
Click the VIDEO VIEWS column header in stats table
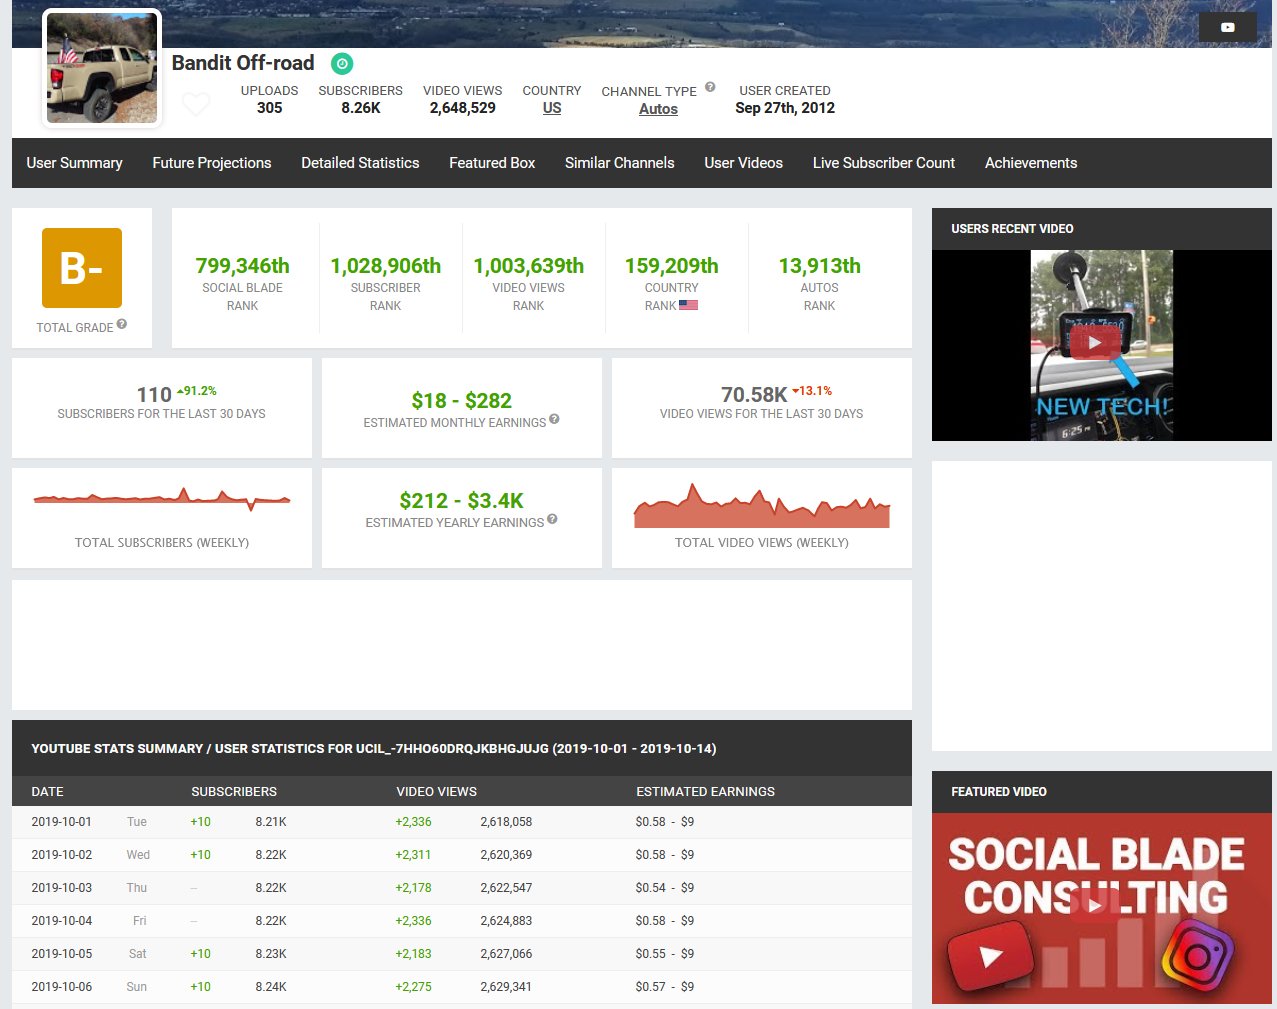436,791
